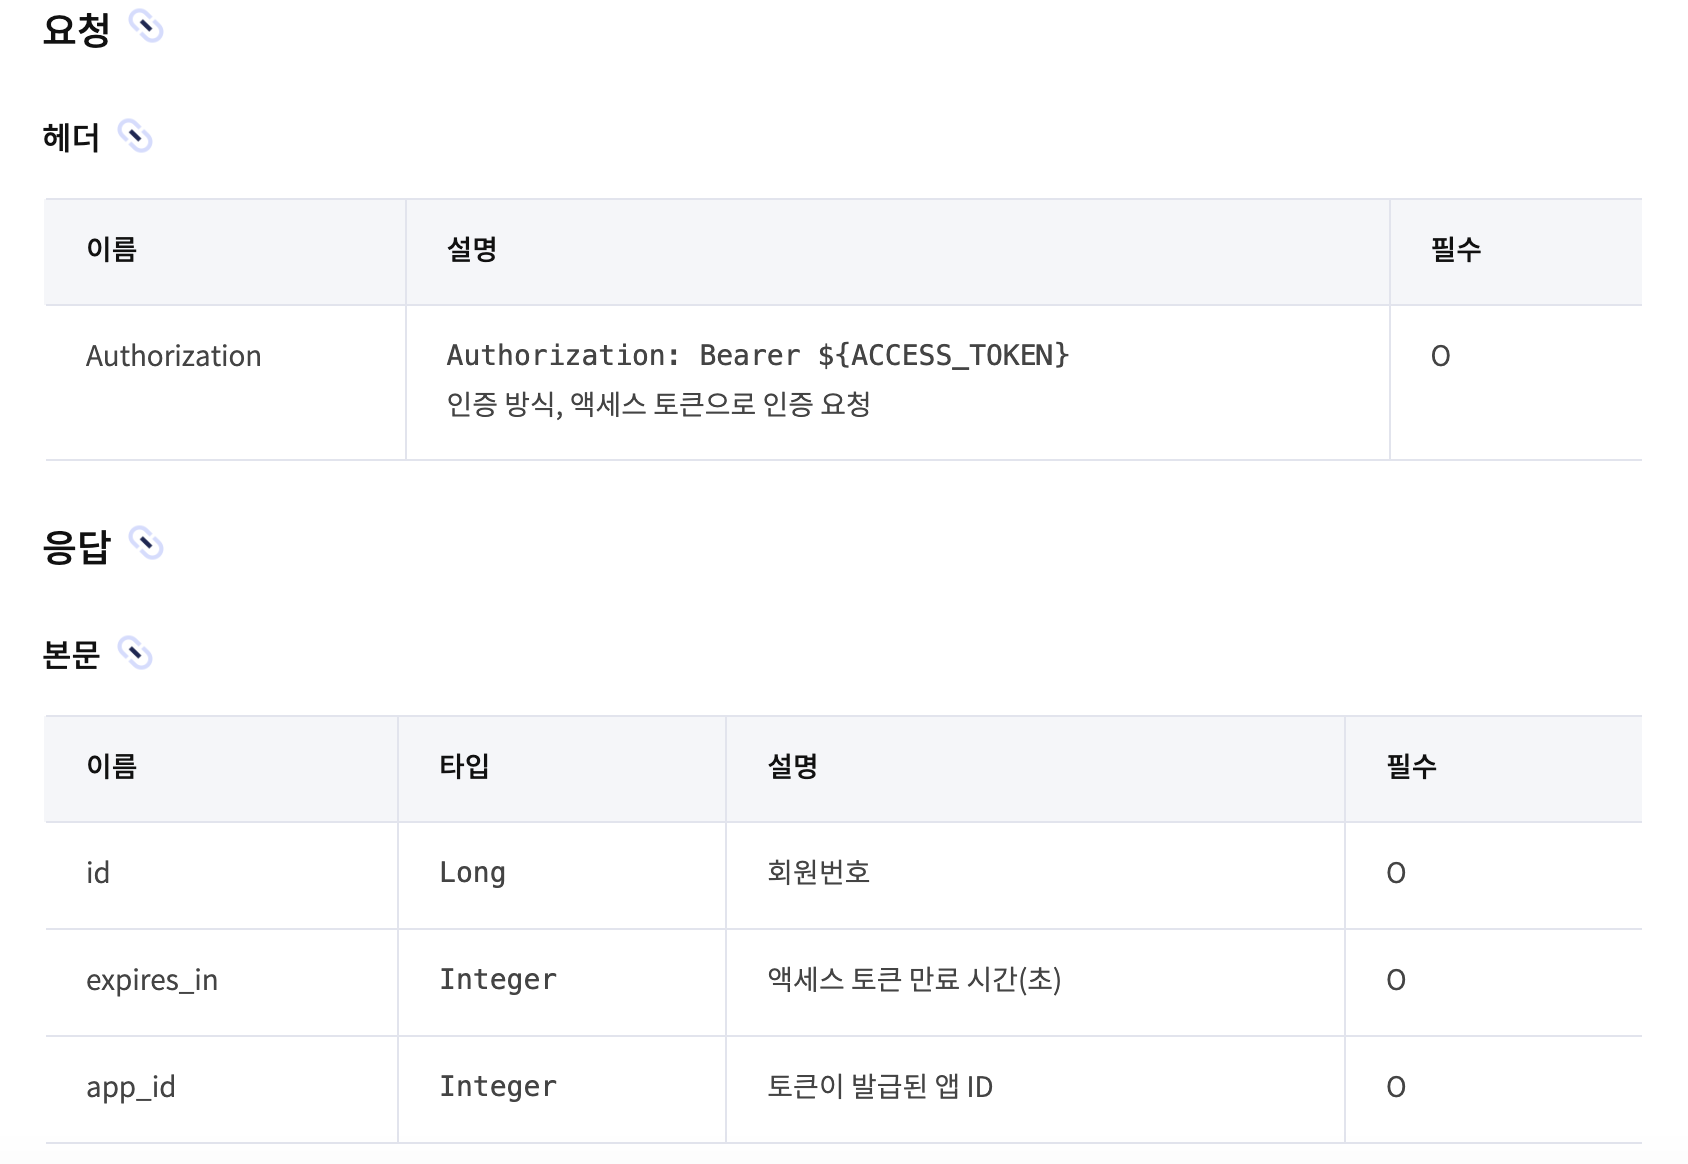Click the id row name cell
1688x1164 pixels.
tap(221, 876)
